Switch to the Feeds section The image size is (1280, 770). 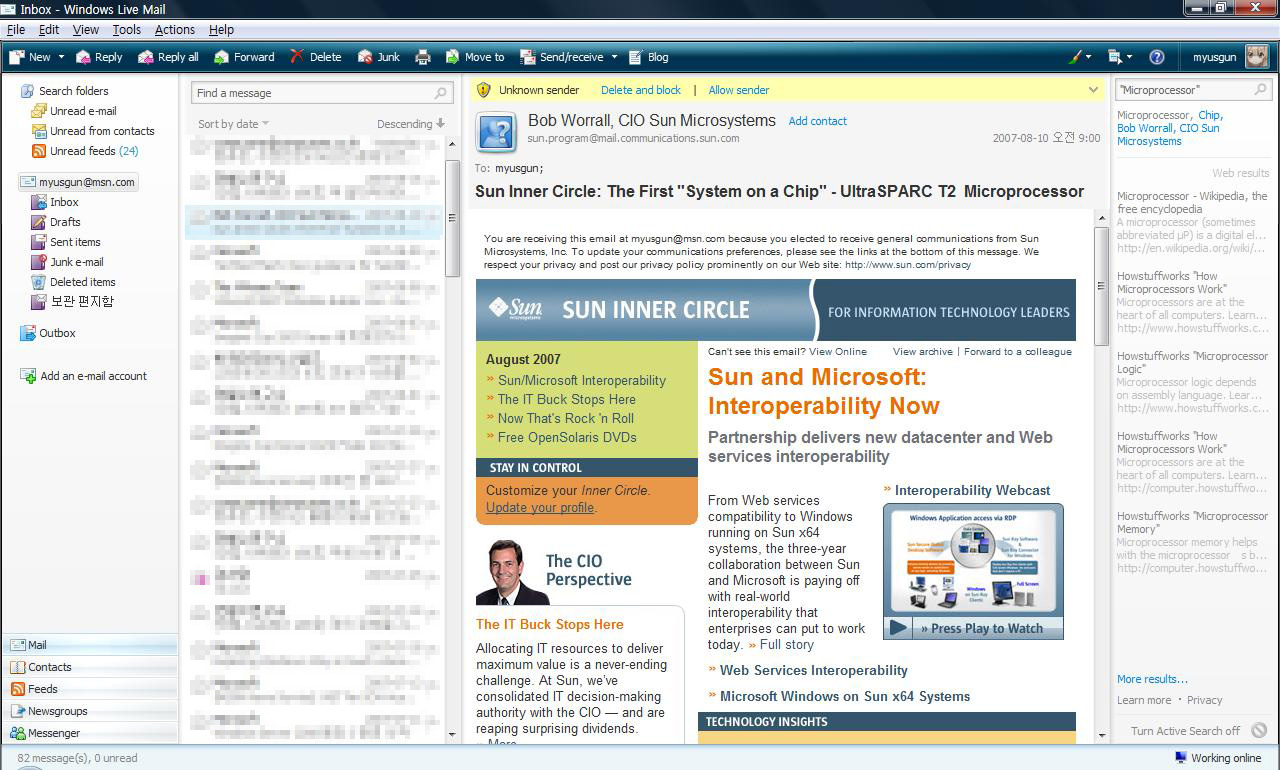coord(90,689)
